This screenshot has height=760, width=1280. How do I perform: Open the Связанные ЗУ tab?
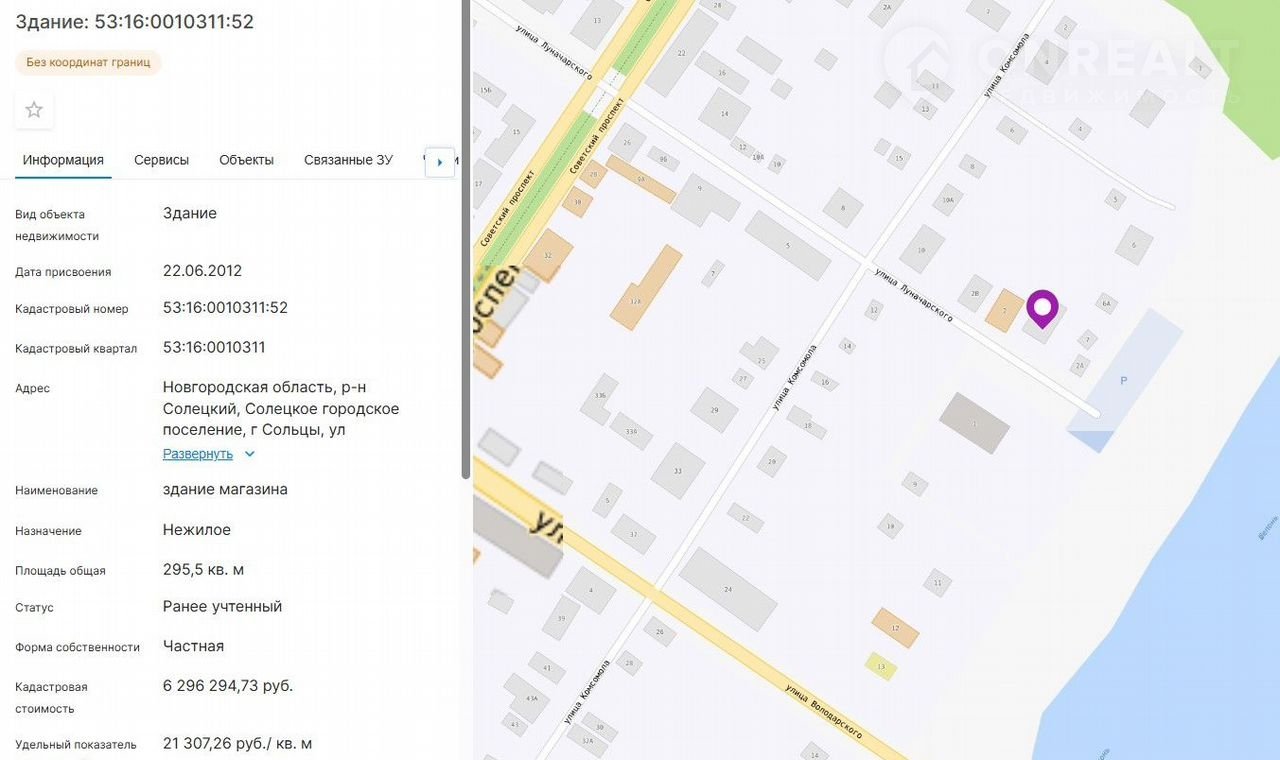348,160
